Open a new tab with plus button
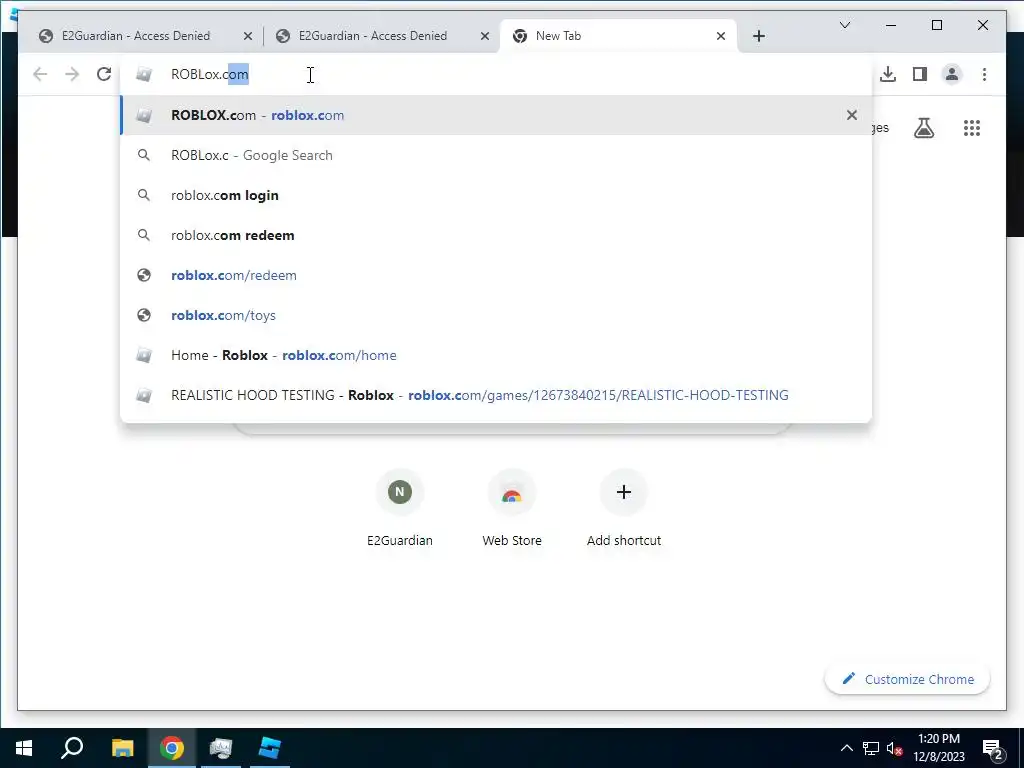The height and width of the screenshot is (768, 1024). coord(758,36)
